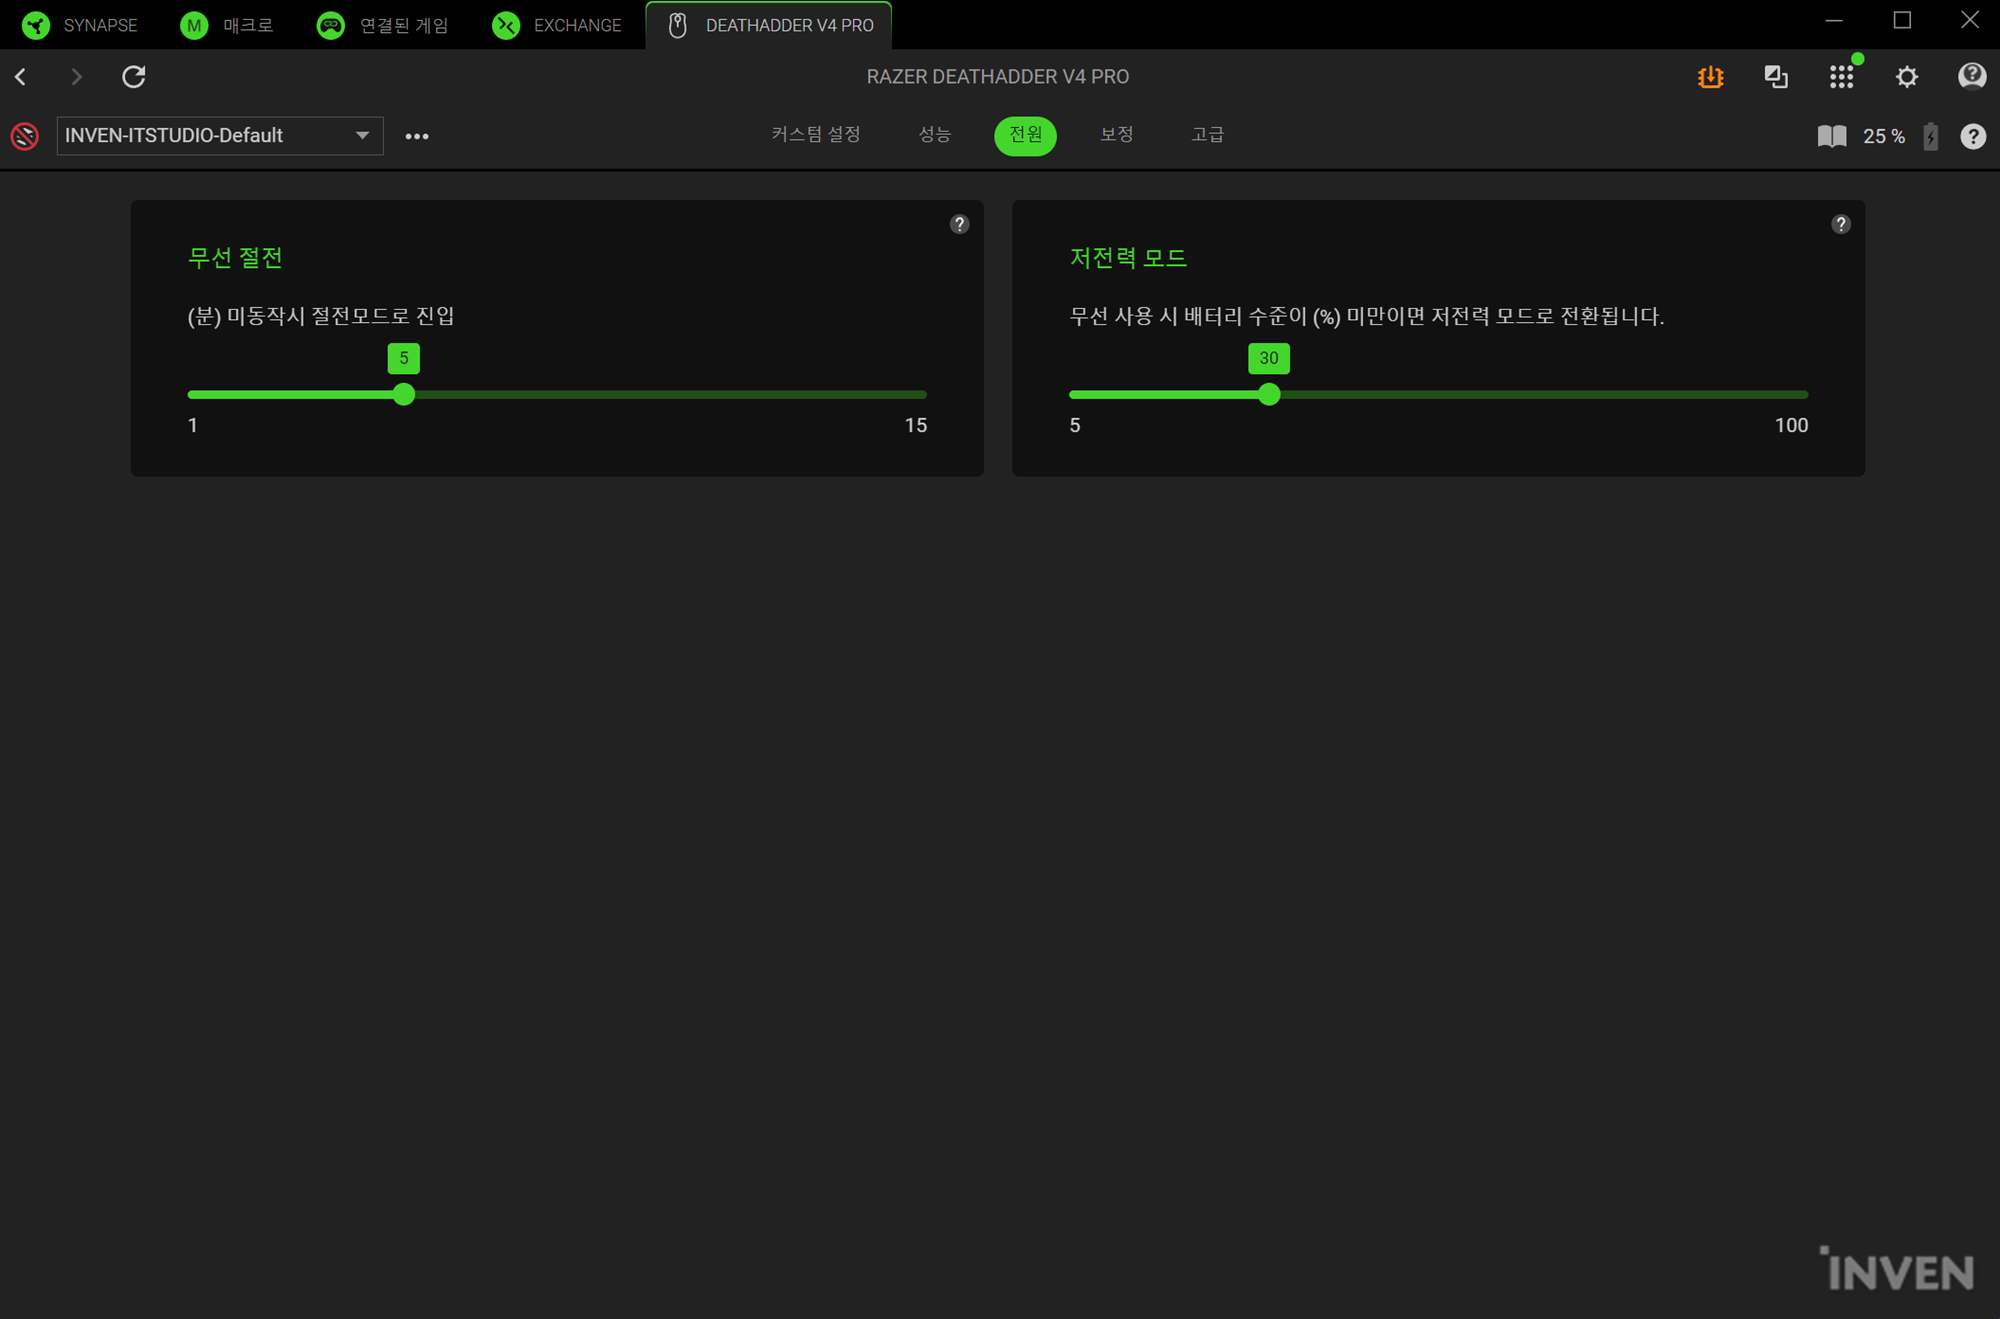Open the 고급 section
This screenshot has height=1319, width=2000.
click(x=1208, y=135)
